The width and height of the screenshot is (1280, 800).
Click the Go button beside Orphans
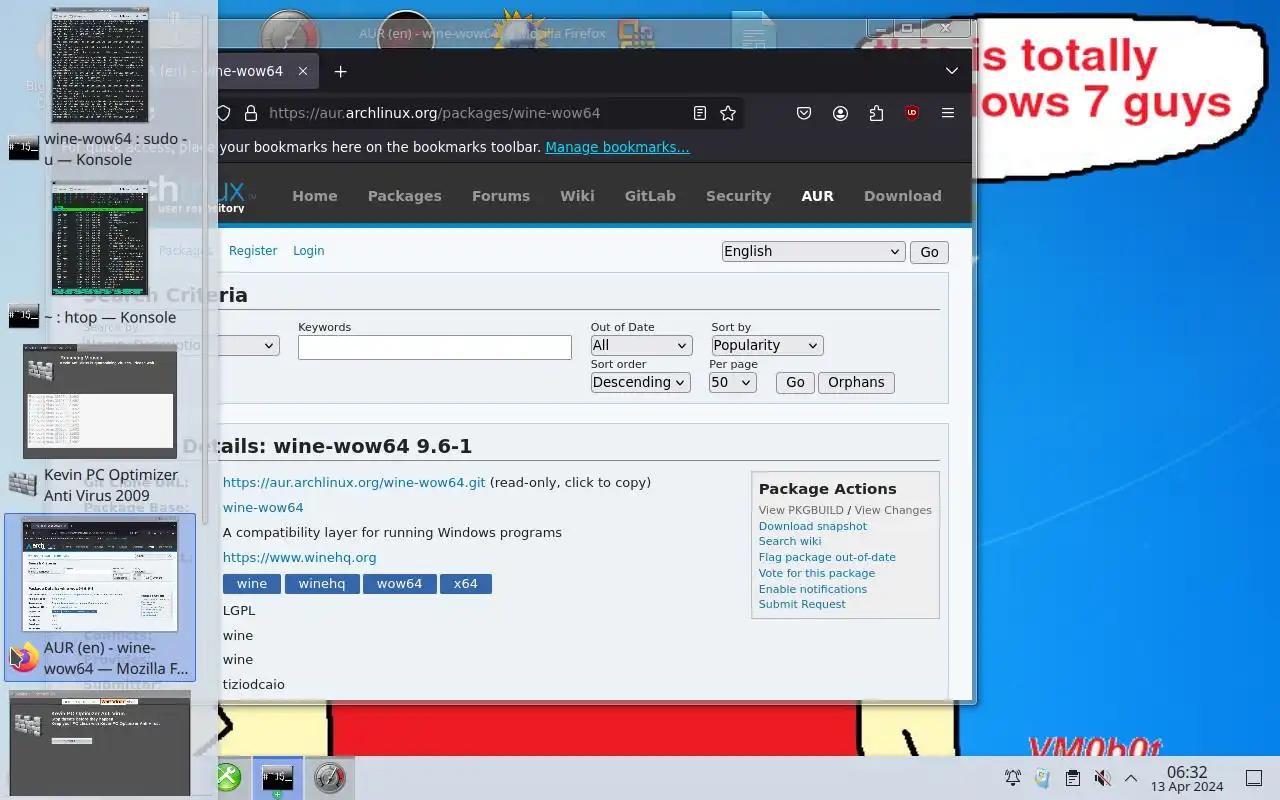(795, 382)
